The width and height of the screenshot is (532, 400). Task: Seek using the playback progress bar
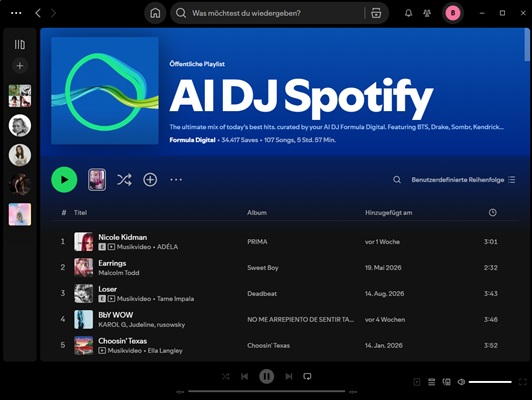pyautogui.click(x=266, y=391)
